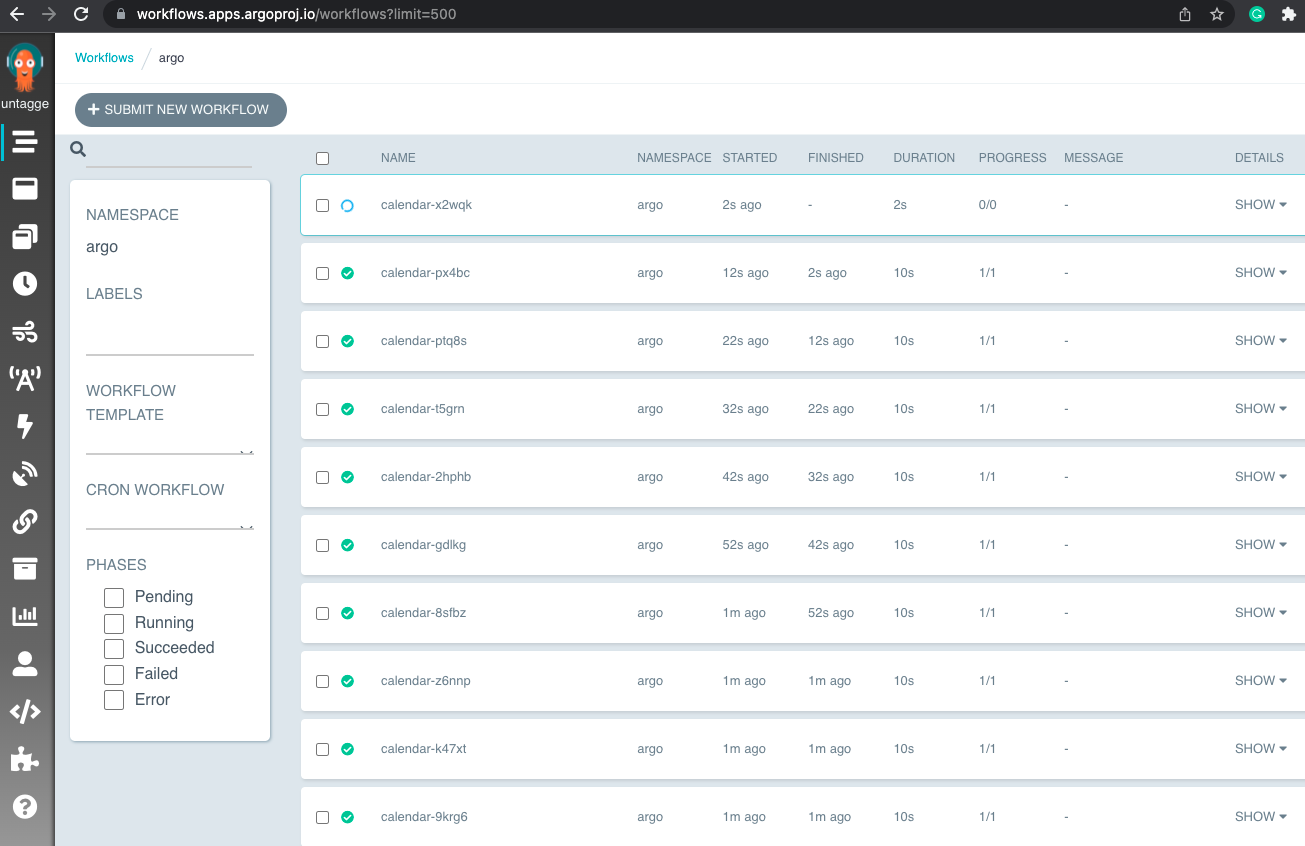Enable the Succeeded phase filter
Screen dimensions: 1305x846
pos(113,648)
